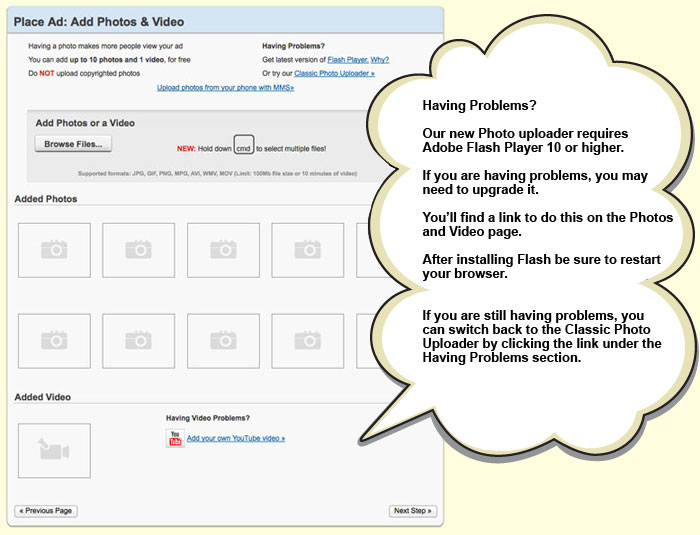Image resolution: width=700 pixels, height=535 pixels.
Task: Select third camera placeholder in top row
Action: click(223, 250)
